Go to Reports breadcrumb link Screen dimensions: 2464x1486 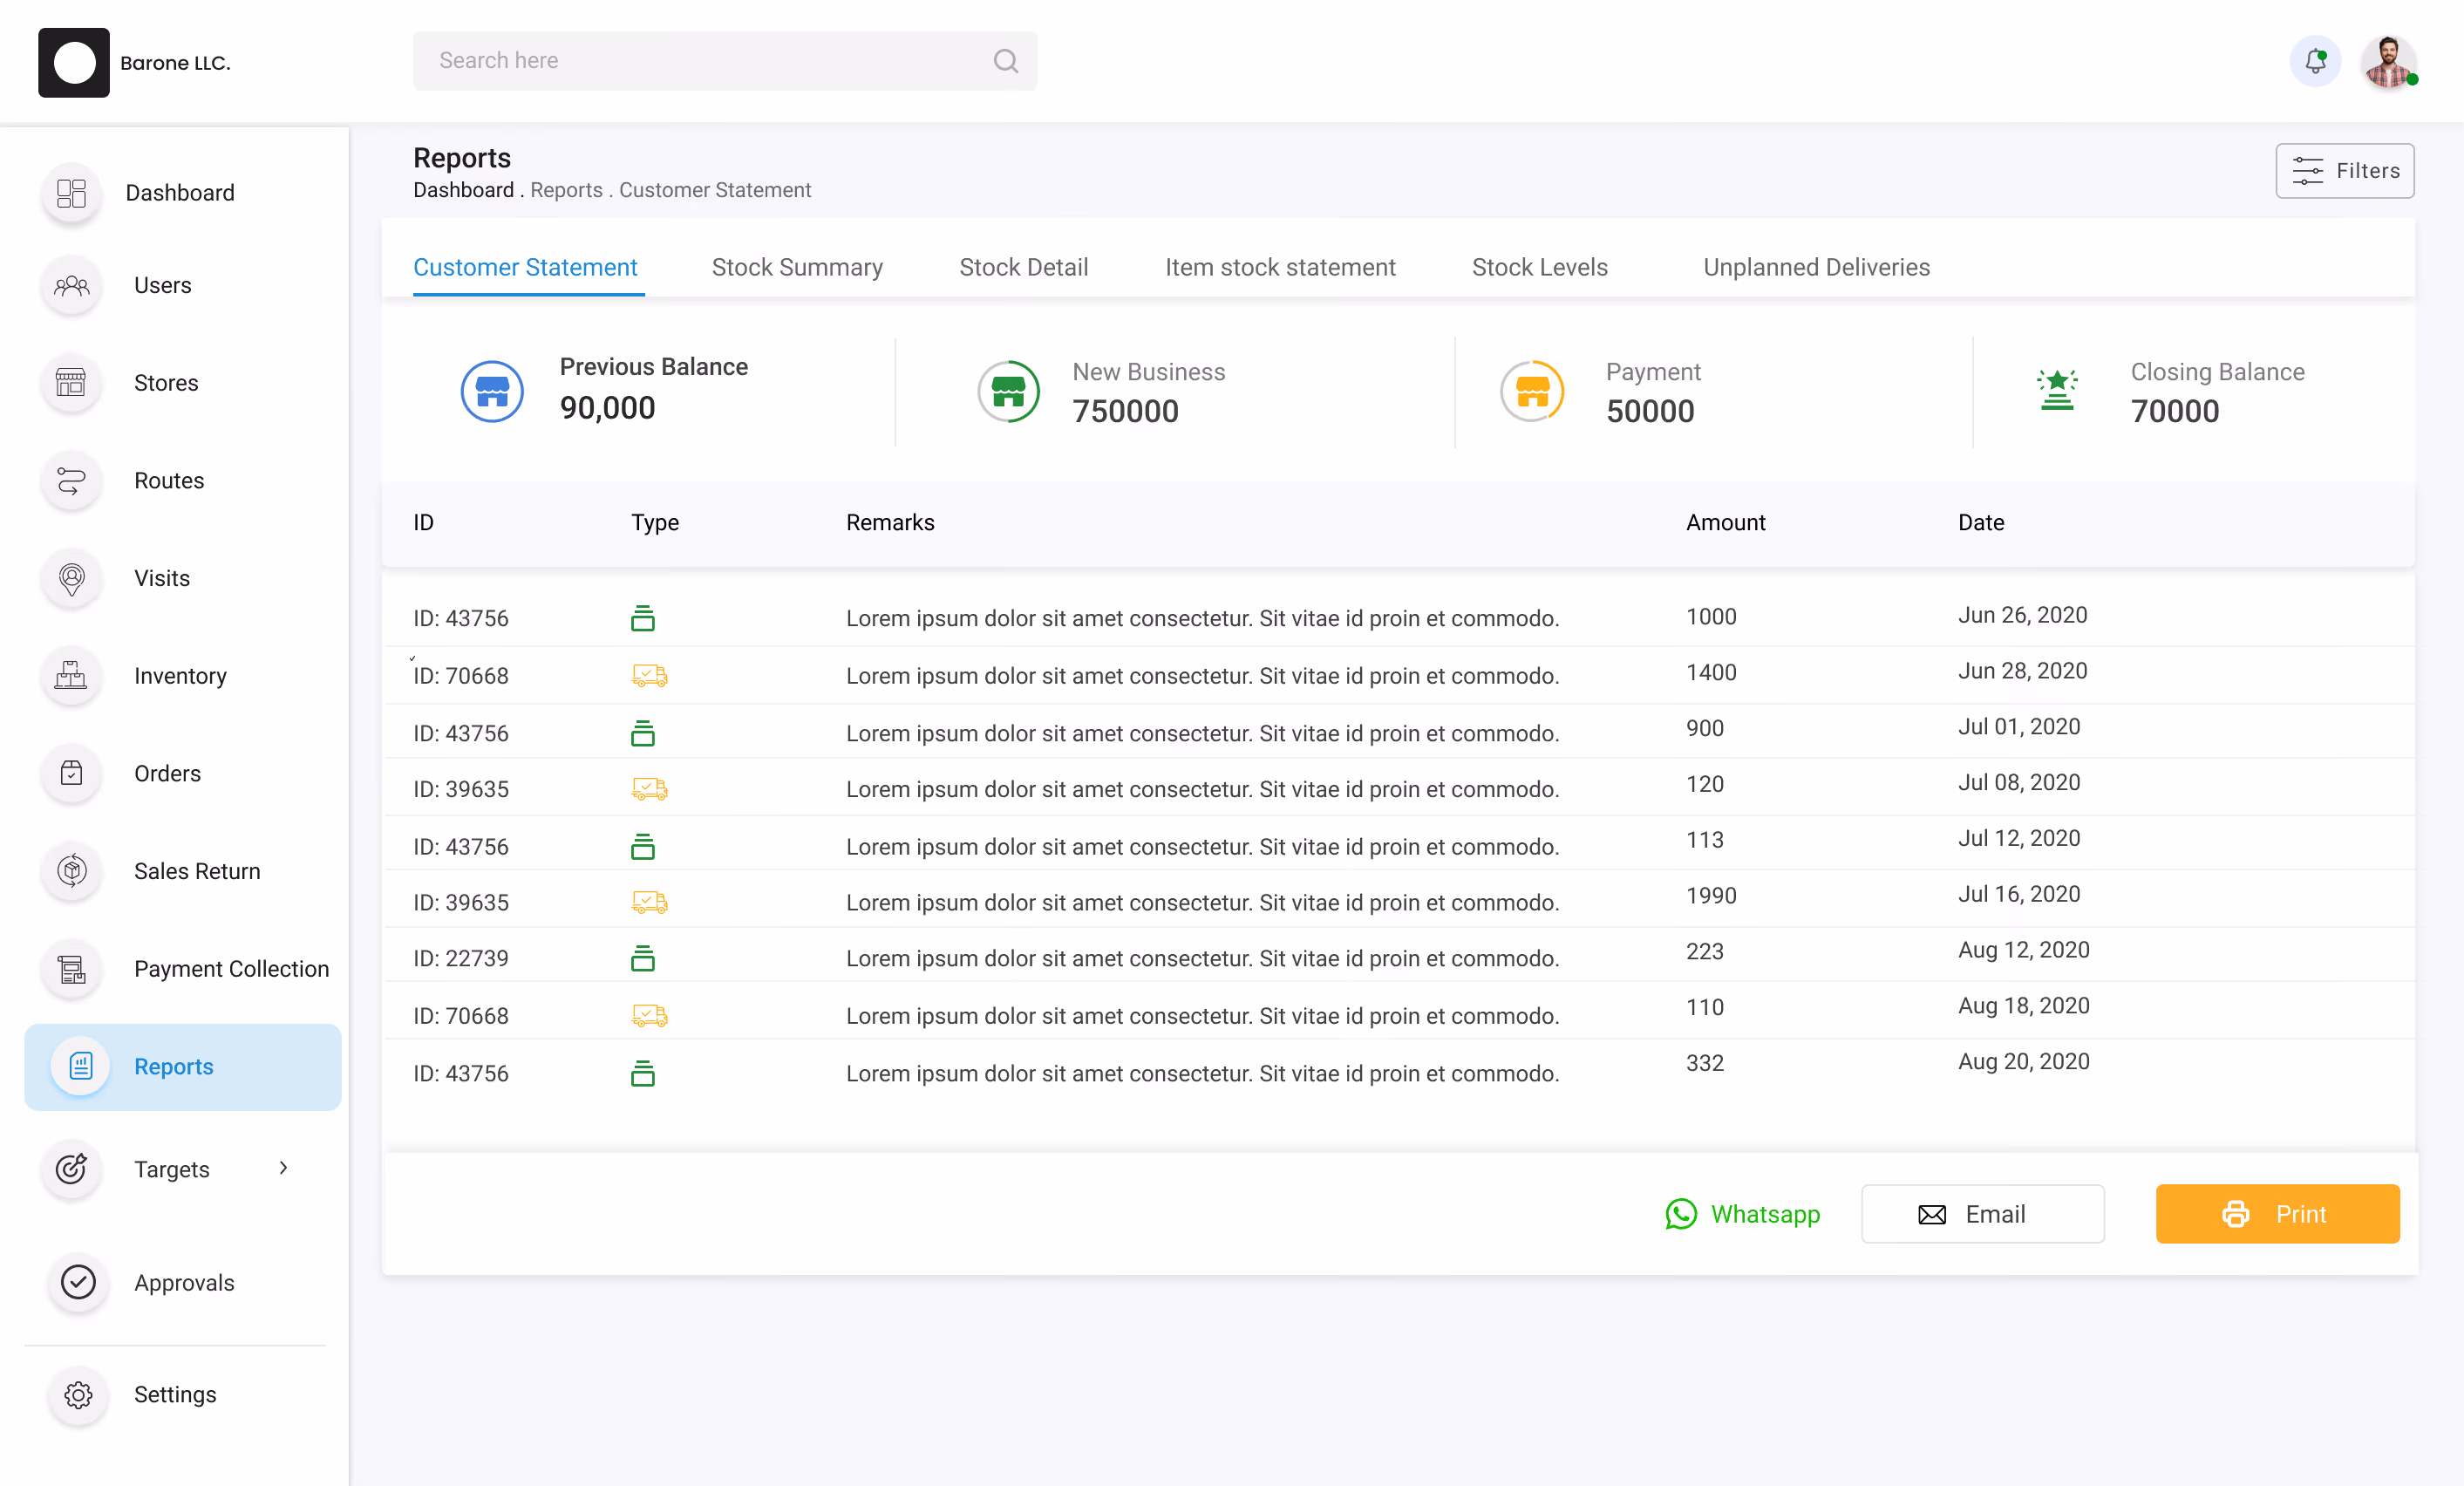click(x=566, y=190)
